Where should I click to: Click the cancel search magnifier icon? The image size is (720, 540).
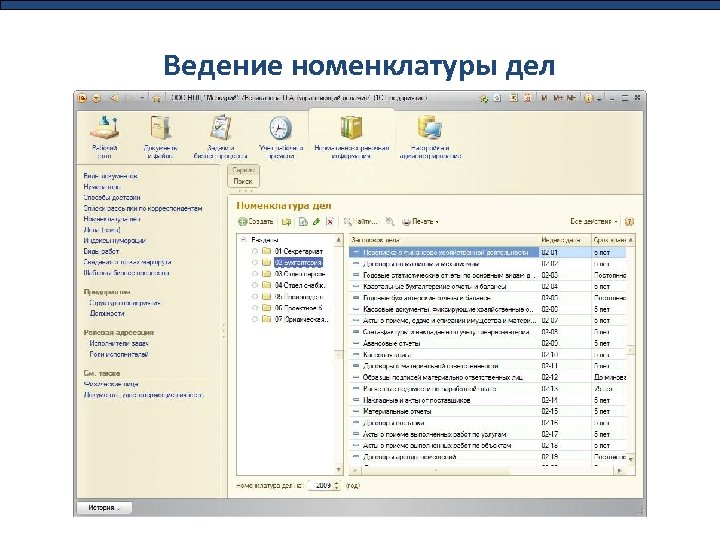point(390,222)
